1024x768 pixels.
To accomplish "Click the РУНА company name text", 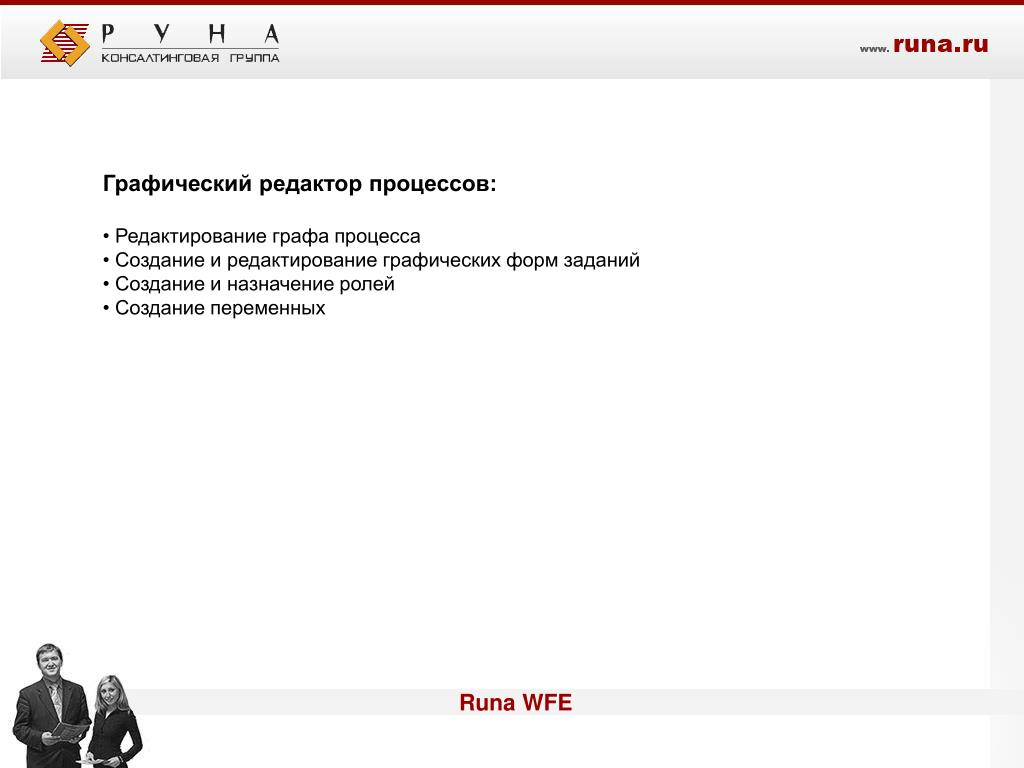I will pyautogui.click(x=191, y=33).
